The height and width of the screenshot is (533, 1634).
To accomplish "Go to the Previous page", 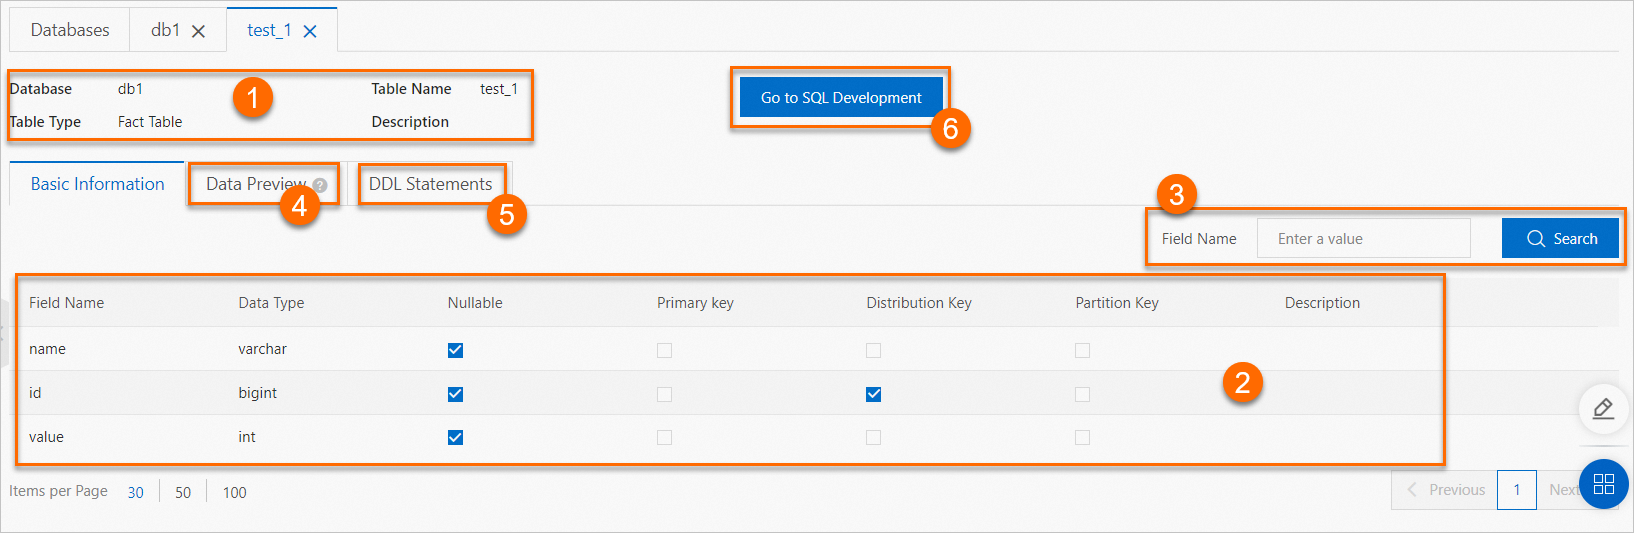I will (1445, 490).
